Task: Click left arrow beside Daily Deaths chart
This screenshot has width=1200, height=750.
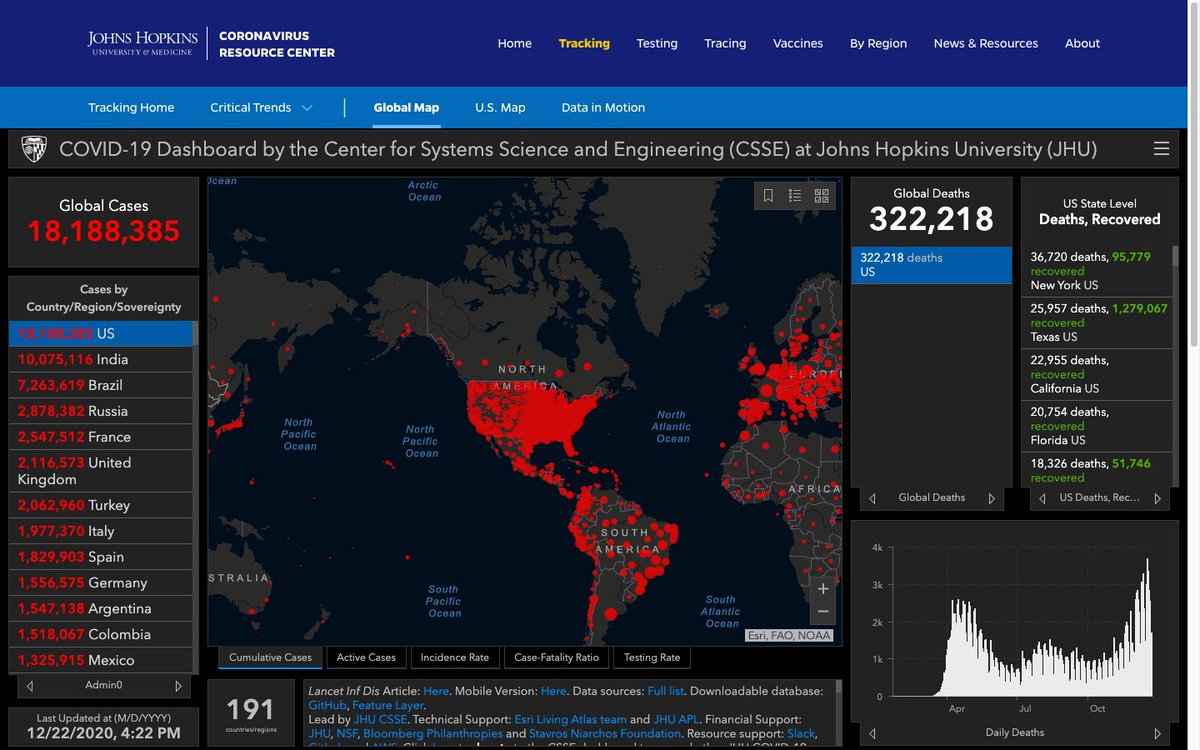Action: tap(872, 732)
